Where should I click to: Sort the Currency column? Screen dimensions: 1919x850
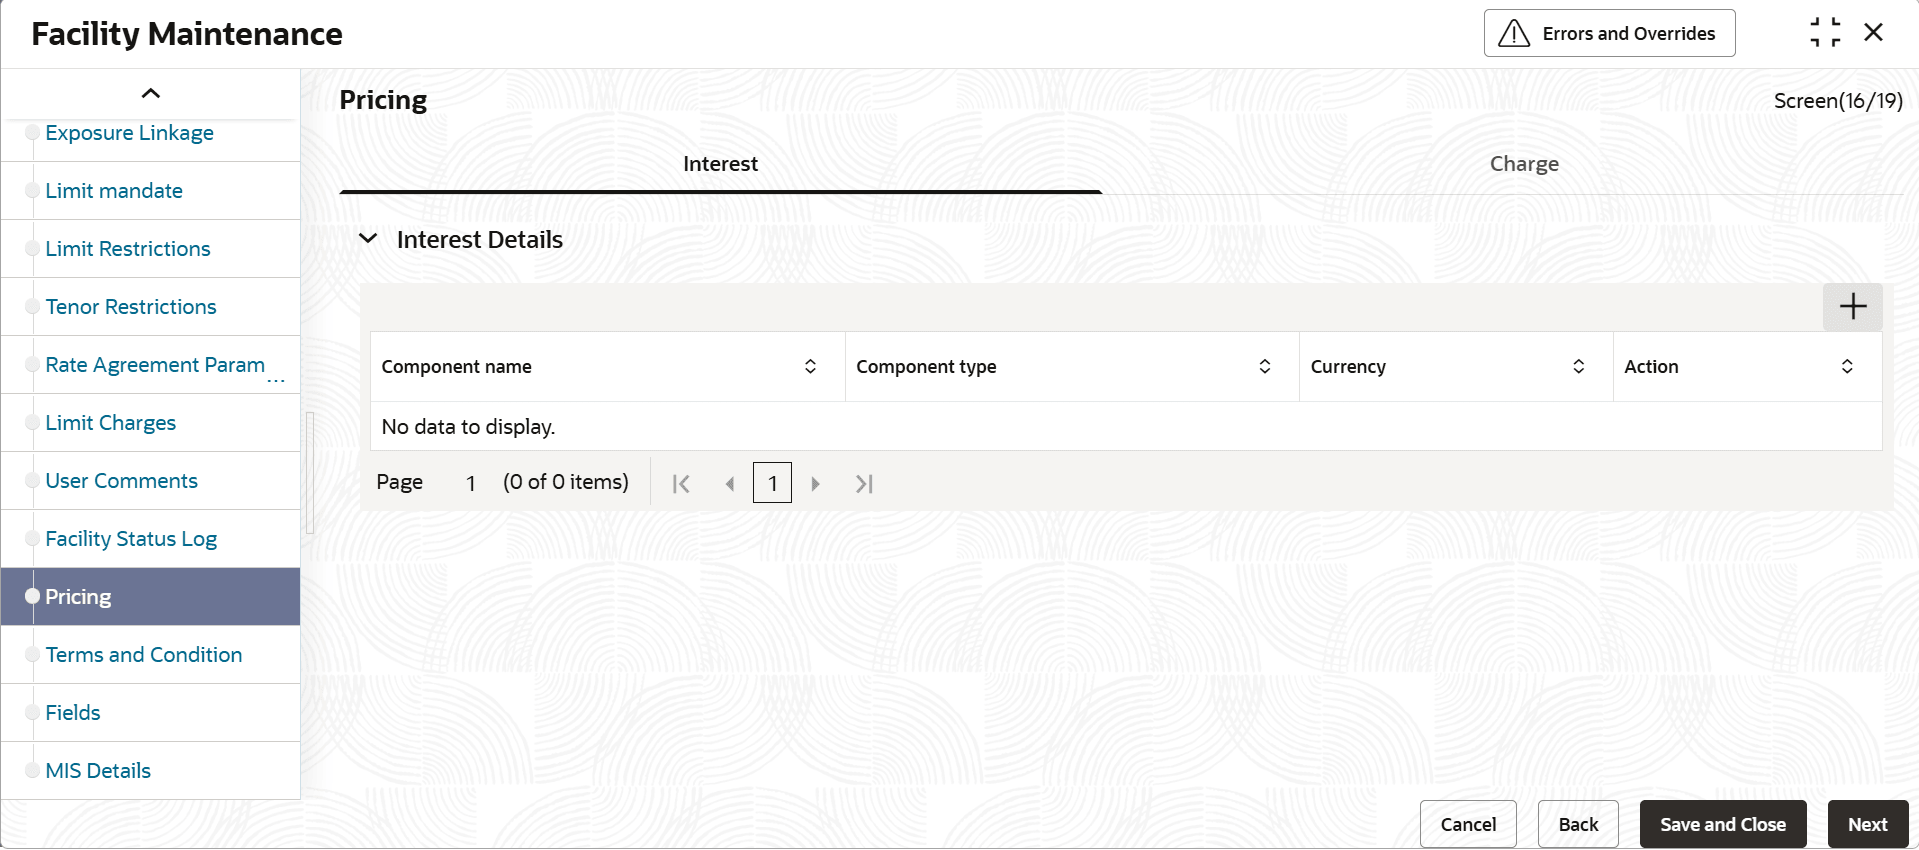(1578, 367)
